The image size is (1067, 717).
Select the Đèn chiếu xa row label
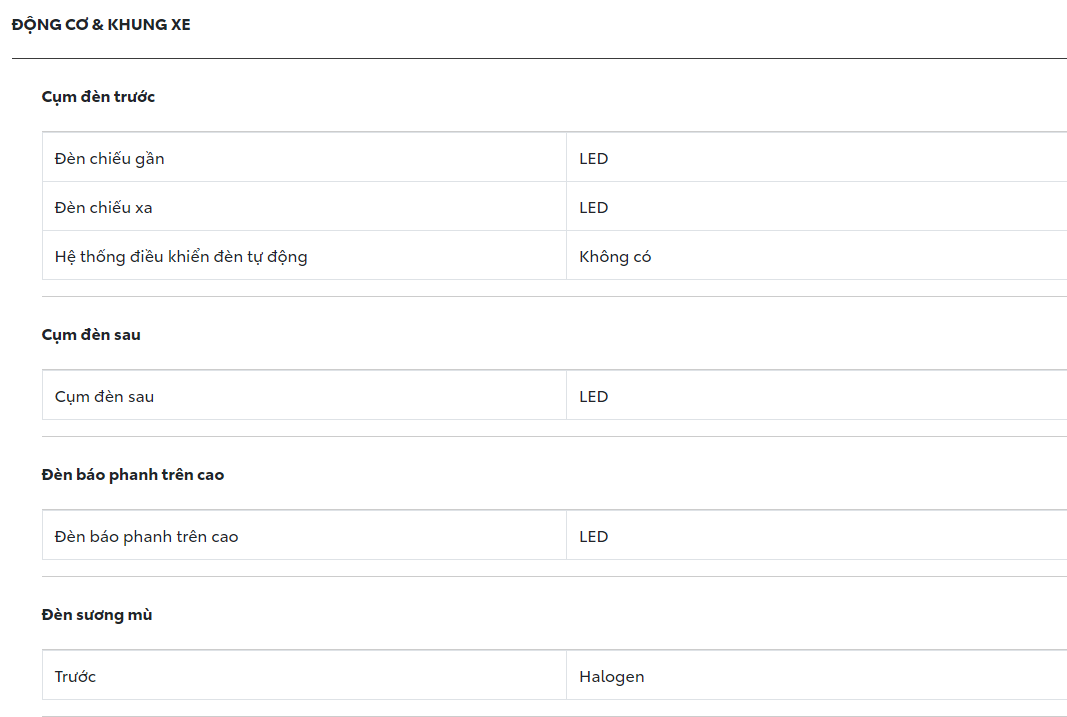coord(104,208)
